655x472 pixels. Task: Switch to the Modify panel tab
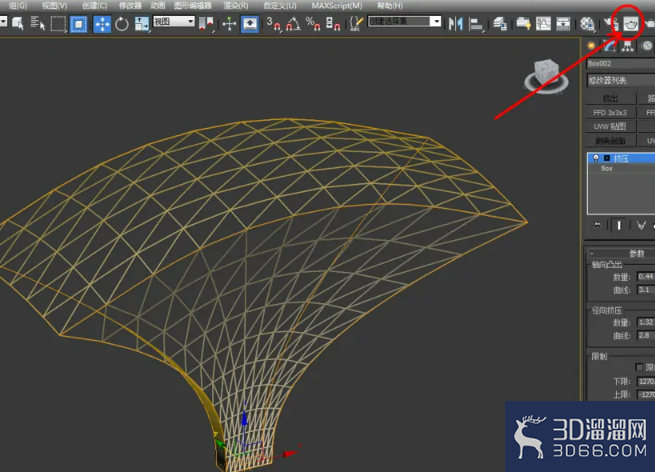click(x=609, y=46)
